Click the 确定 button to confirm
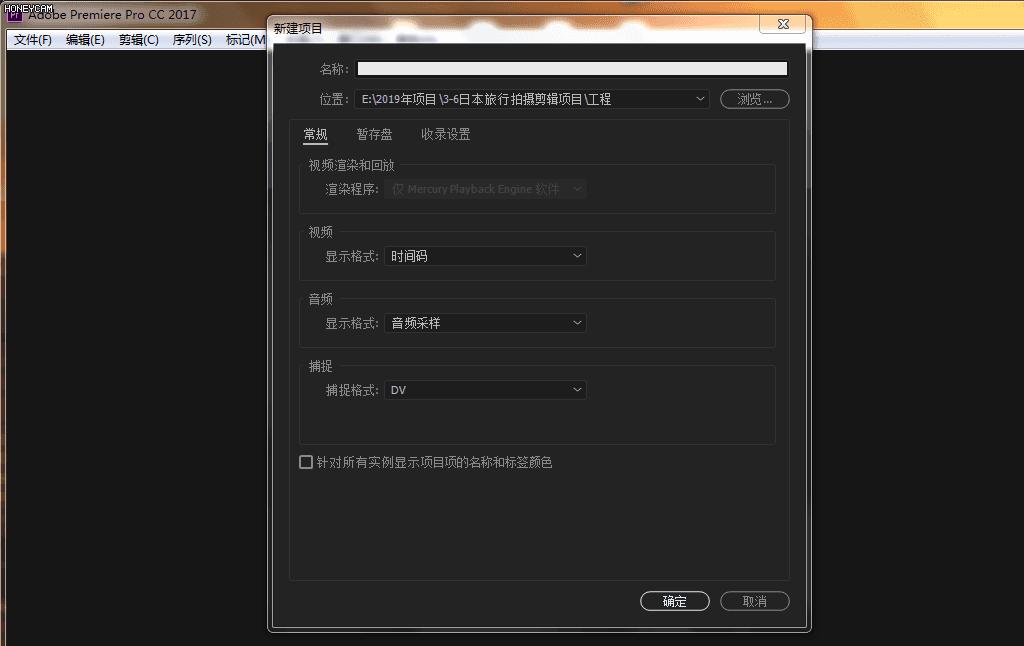1024x646 pixels. (x=674, y=601)
